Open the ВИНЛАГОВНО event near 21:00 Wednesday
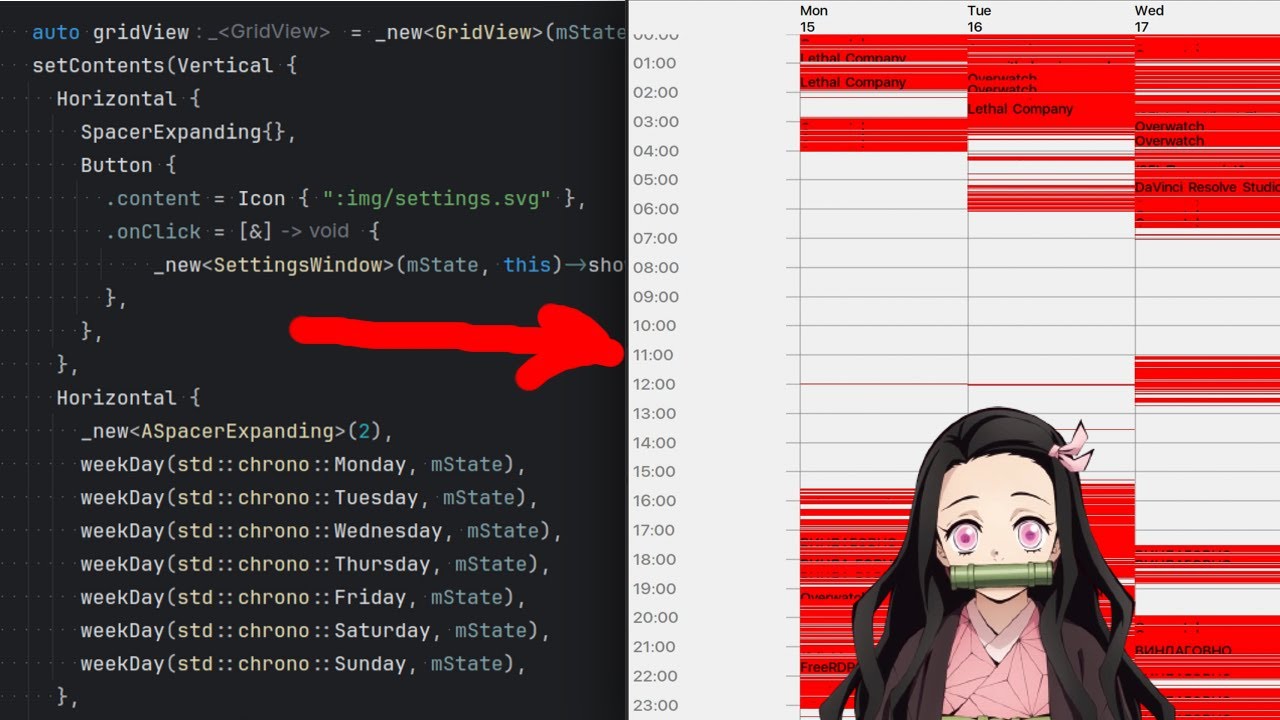Image resolution: width=1280 pixels, height=720 pixels. click(1183, 650)
